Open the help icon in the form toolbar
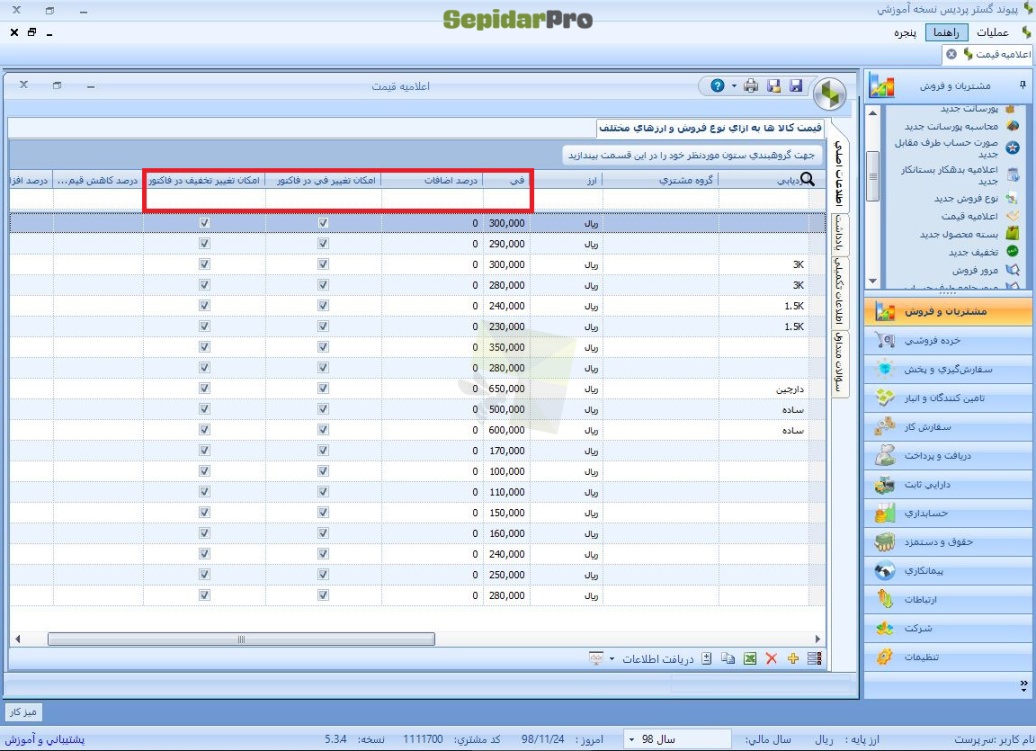1036x751 pixels. coord(717,86)
